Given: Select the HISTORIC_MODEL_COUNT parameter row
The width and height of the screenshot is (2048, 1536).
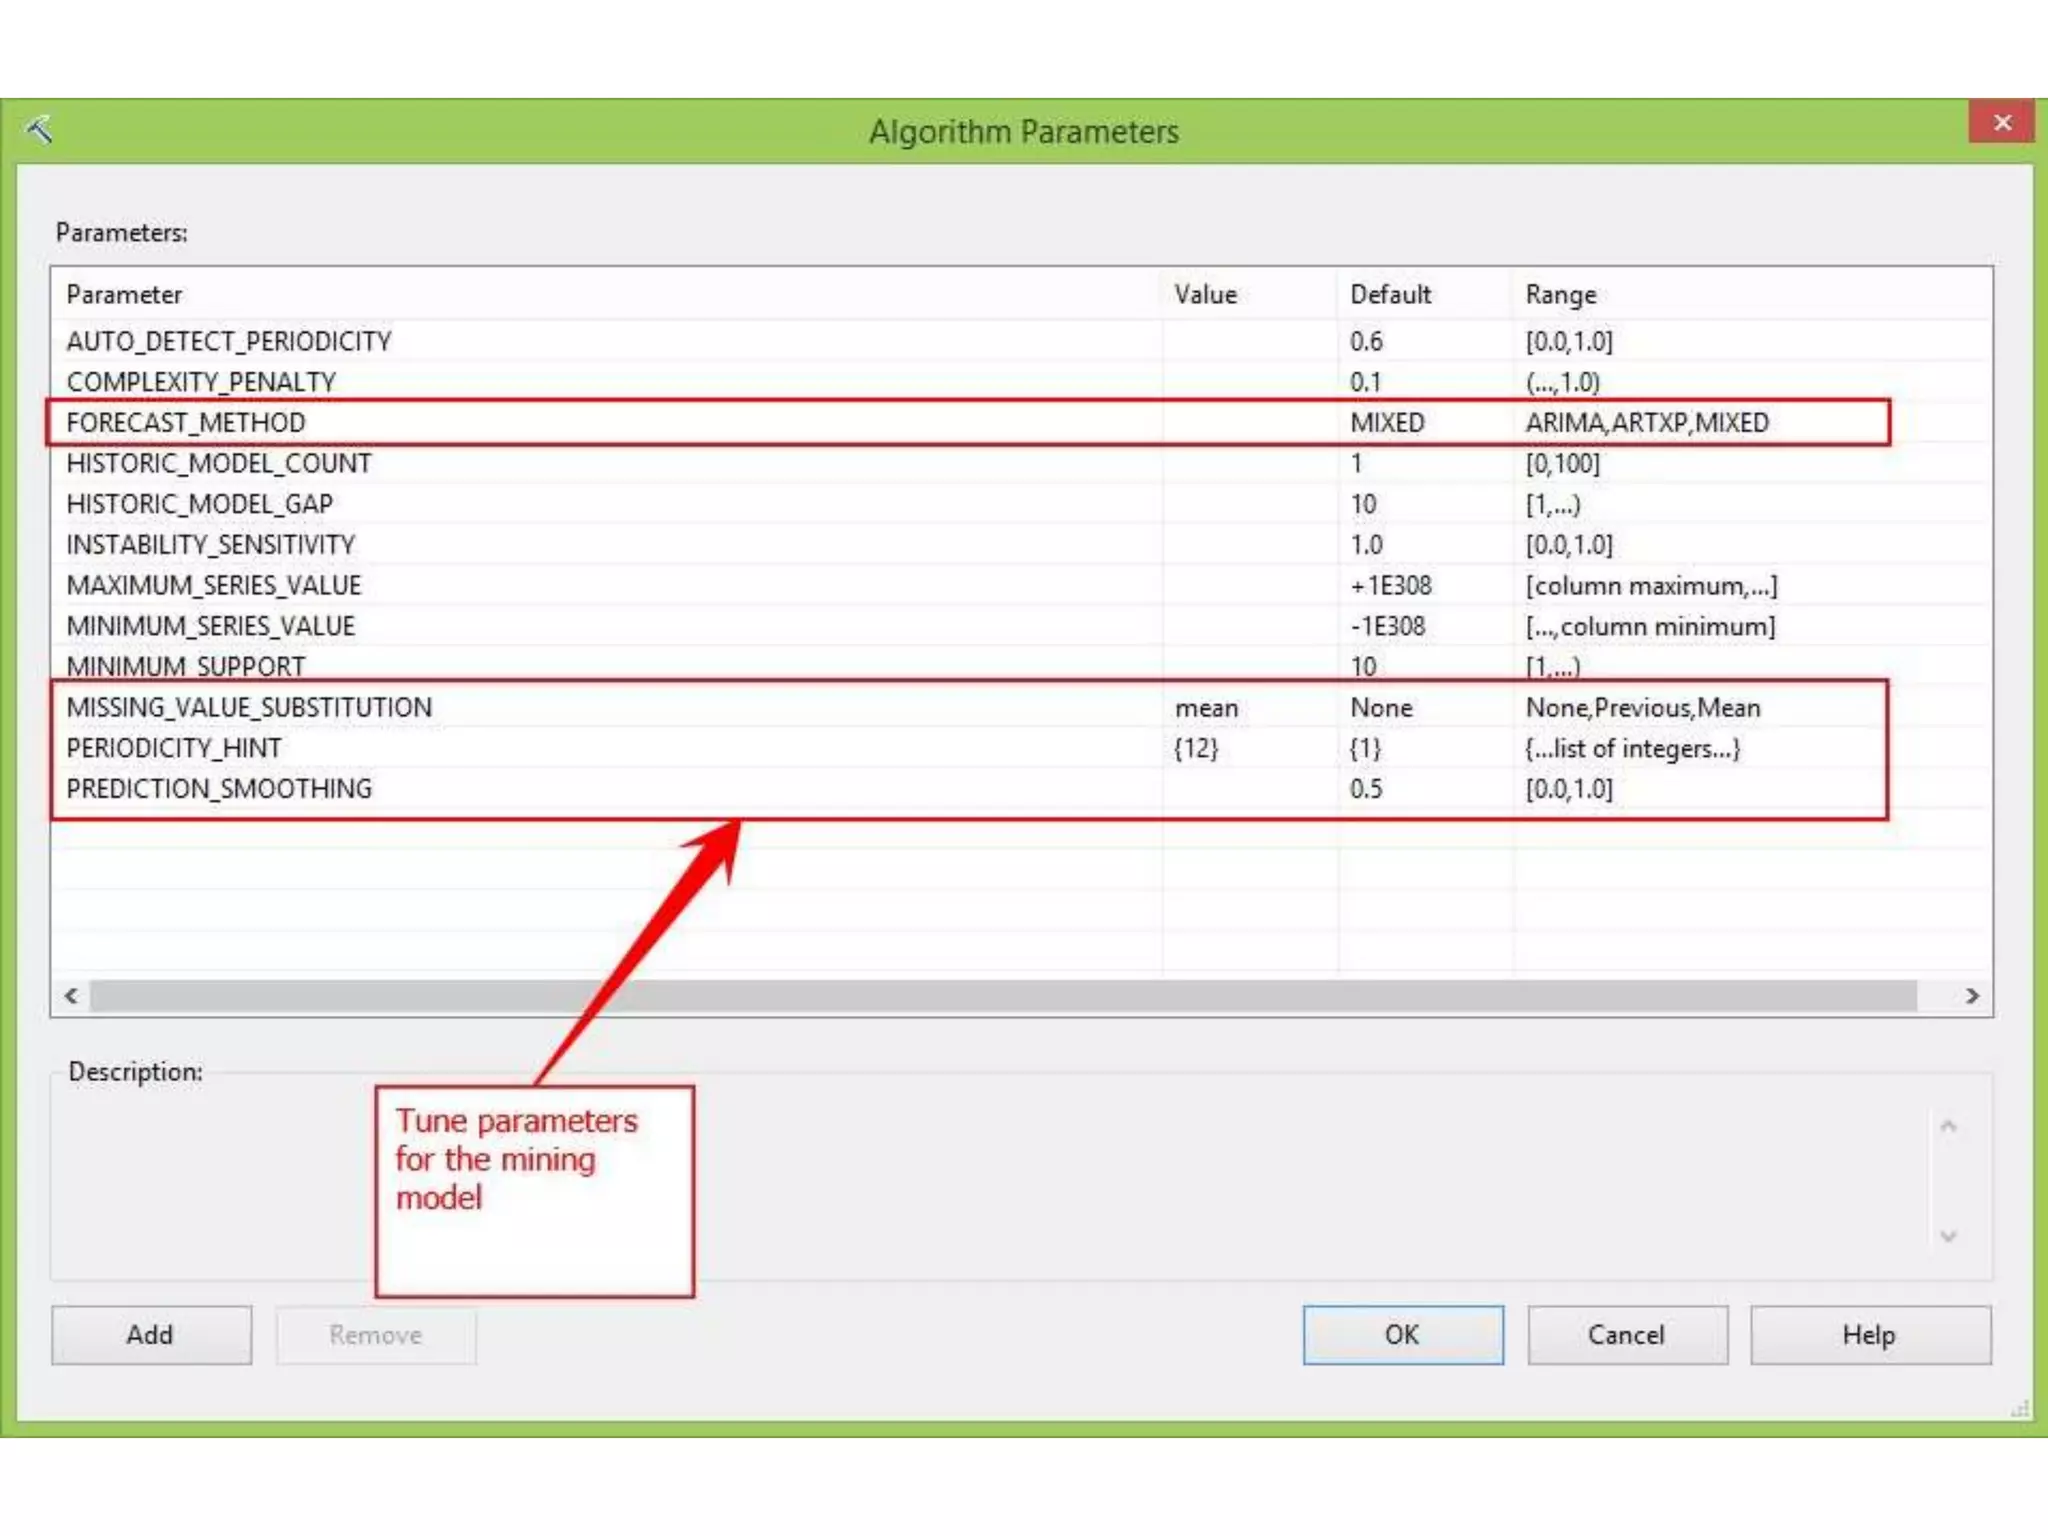Looking at the screenshot, I should pos(219,463).
